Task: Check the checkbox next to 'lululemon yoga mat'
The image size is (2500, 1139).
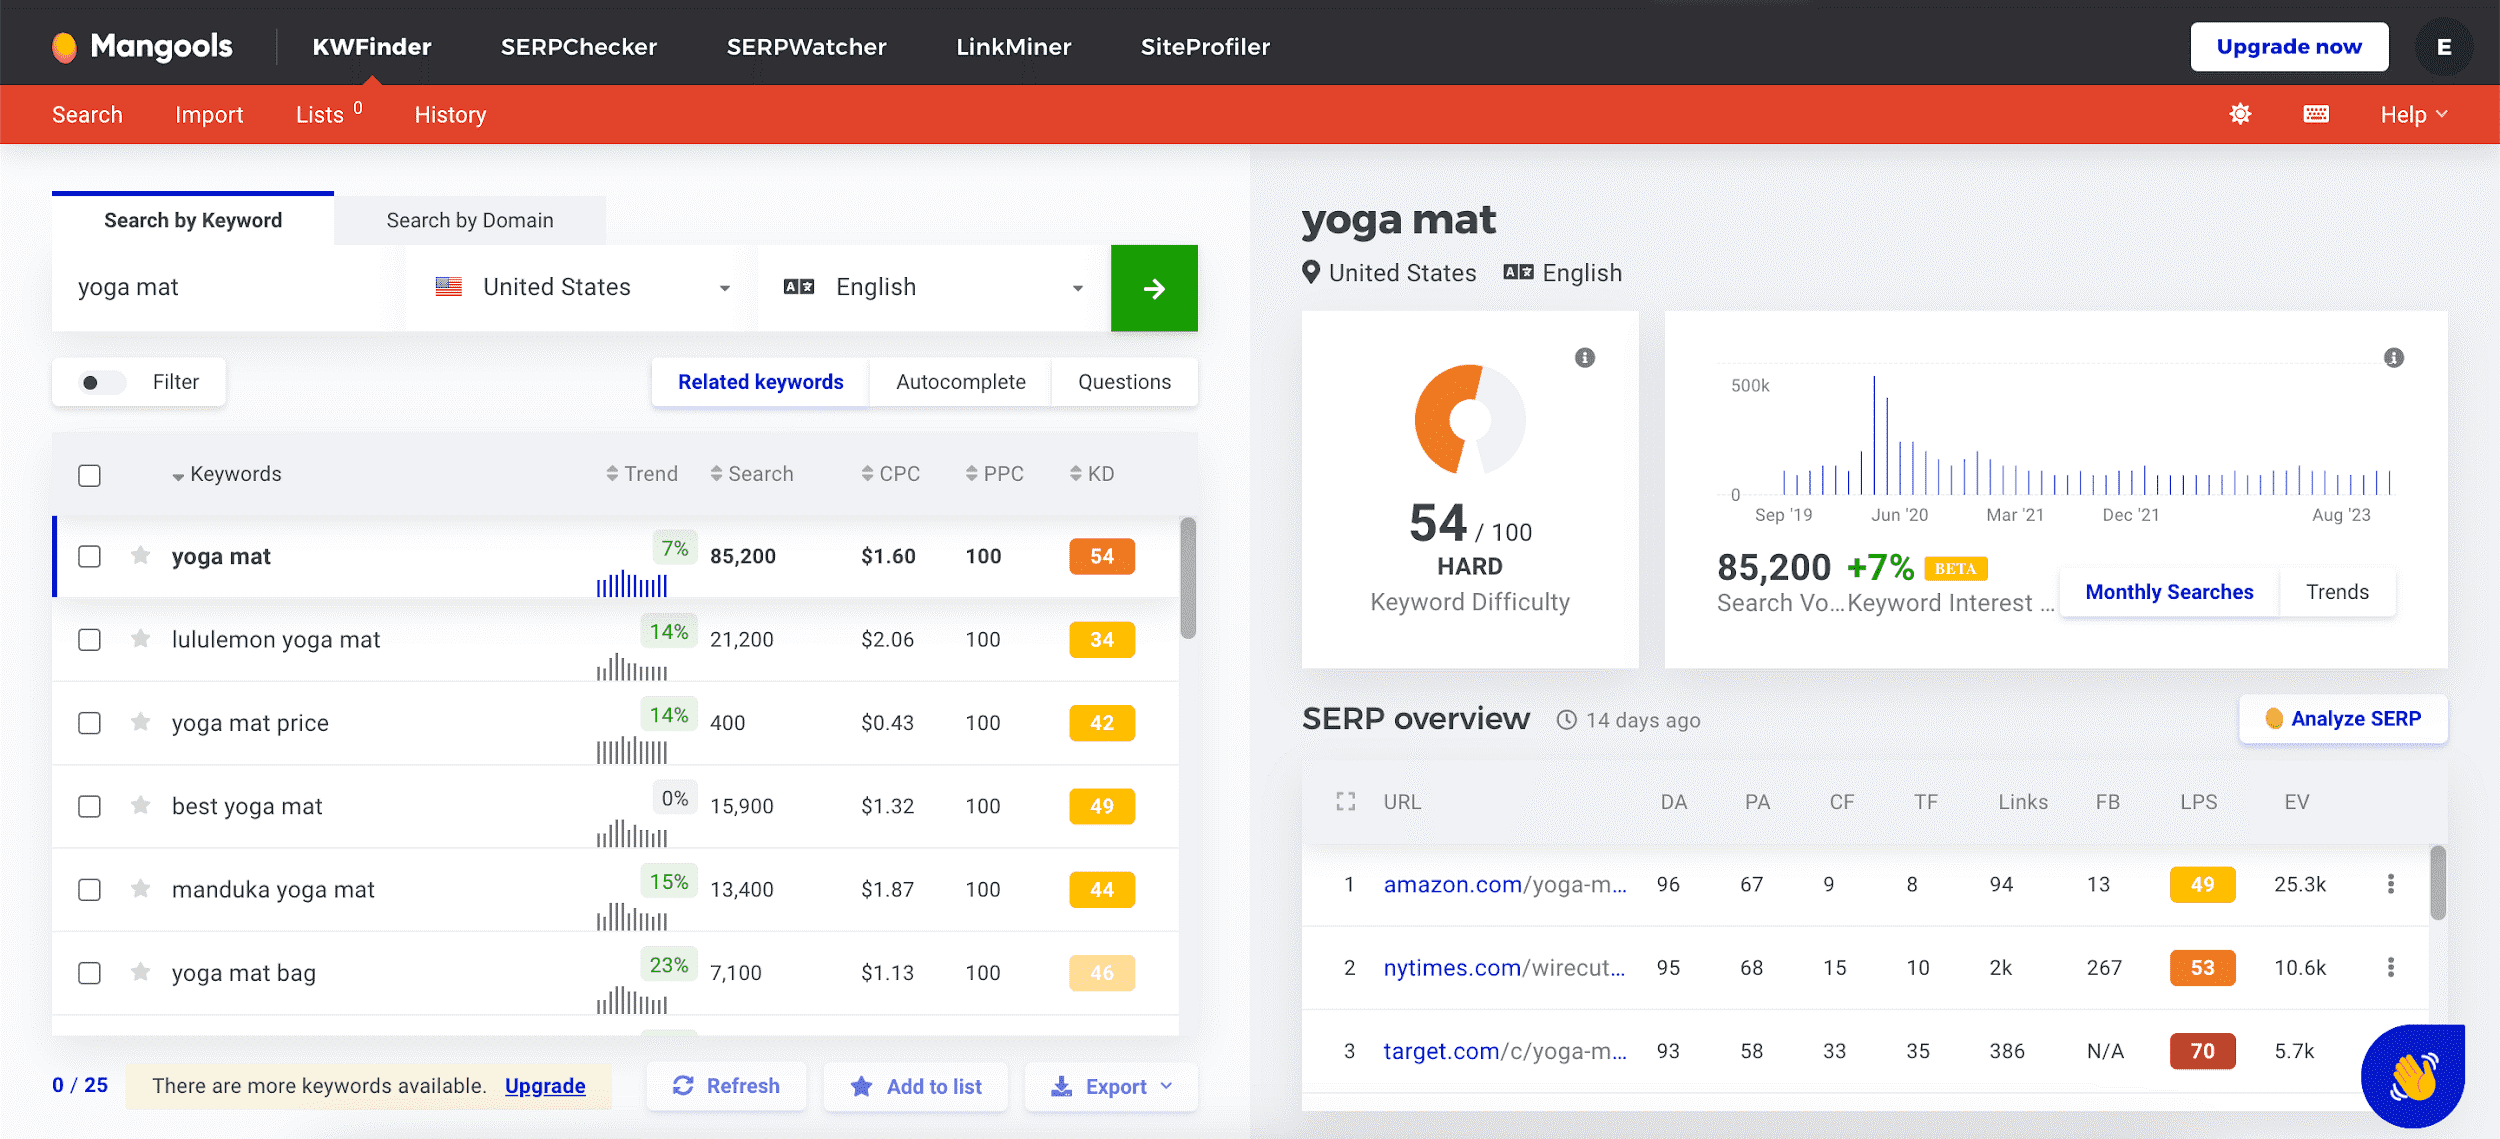Action: [89, 640]
